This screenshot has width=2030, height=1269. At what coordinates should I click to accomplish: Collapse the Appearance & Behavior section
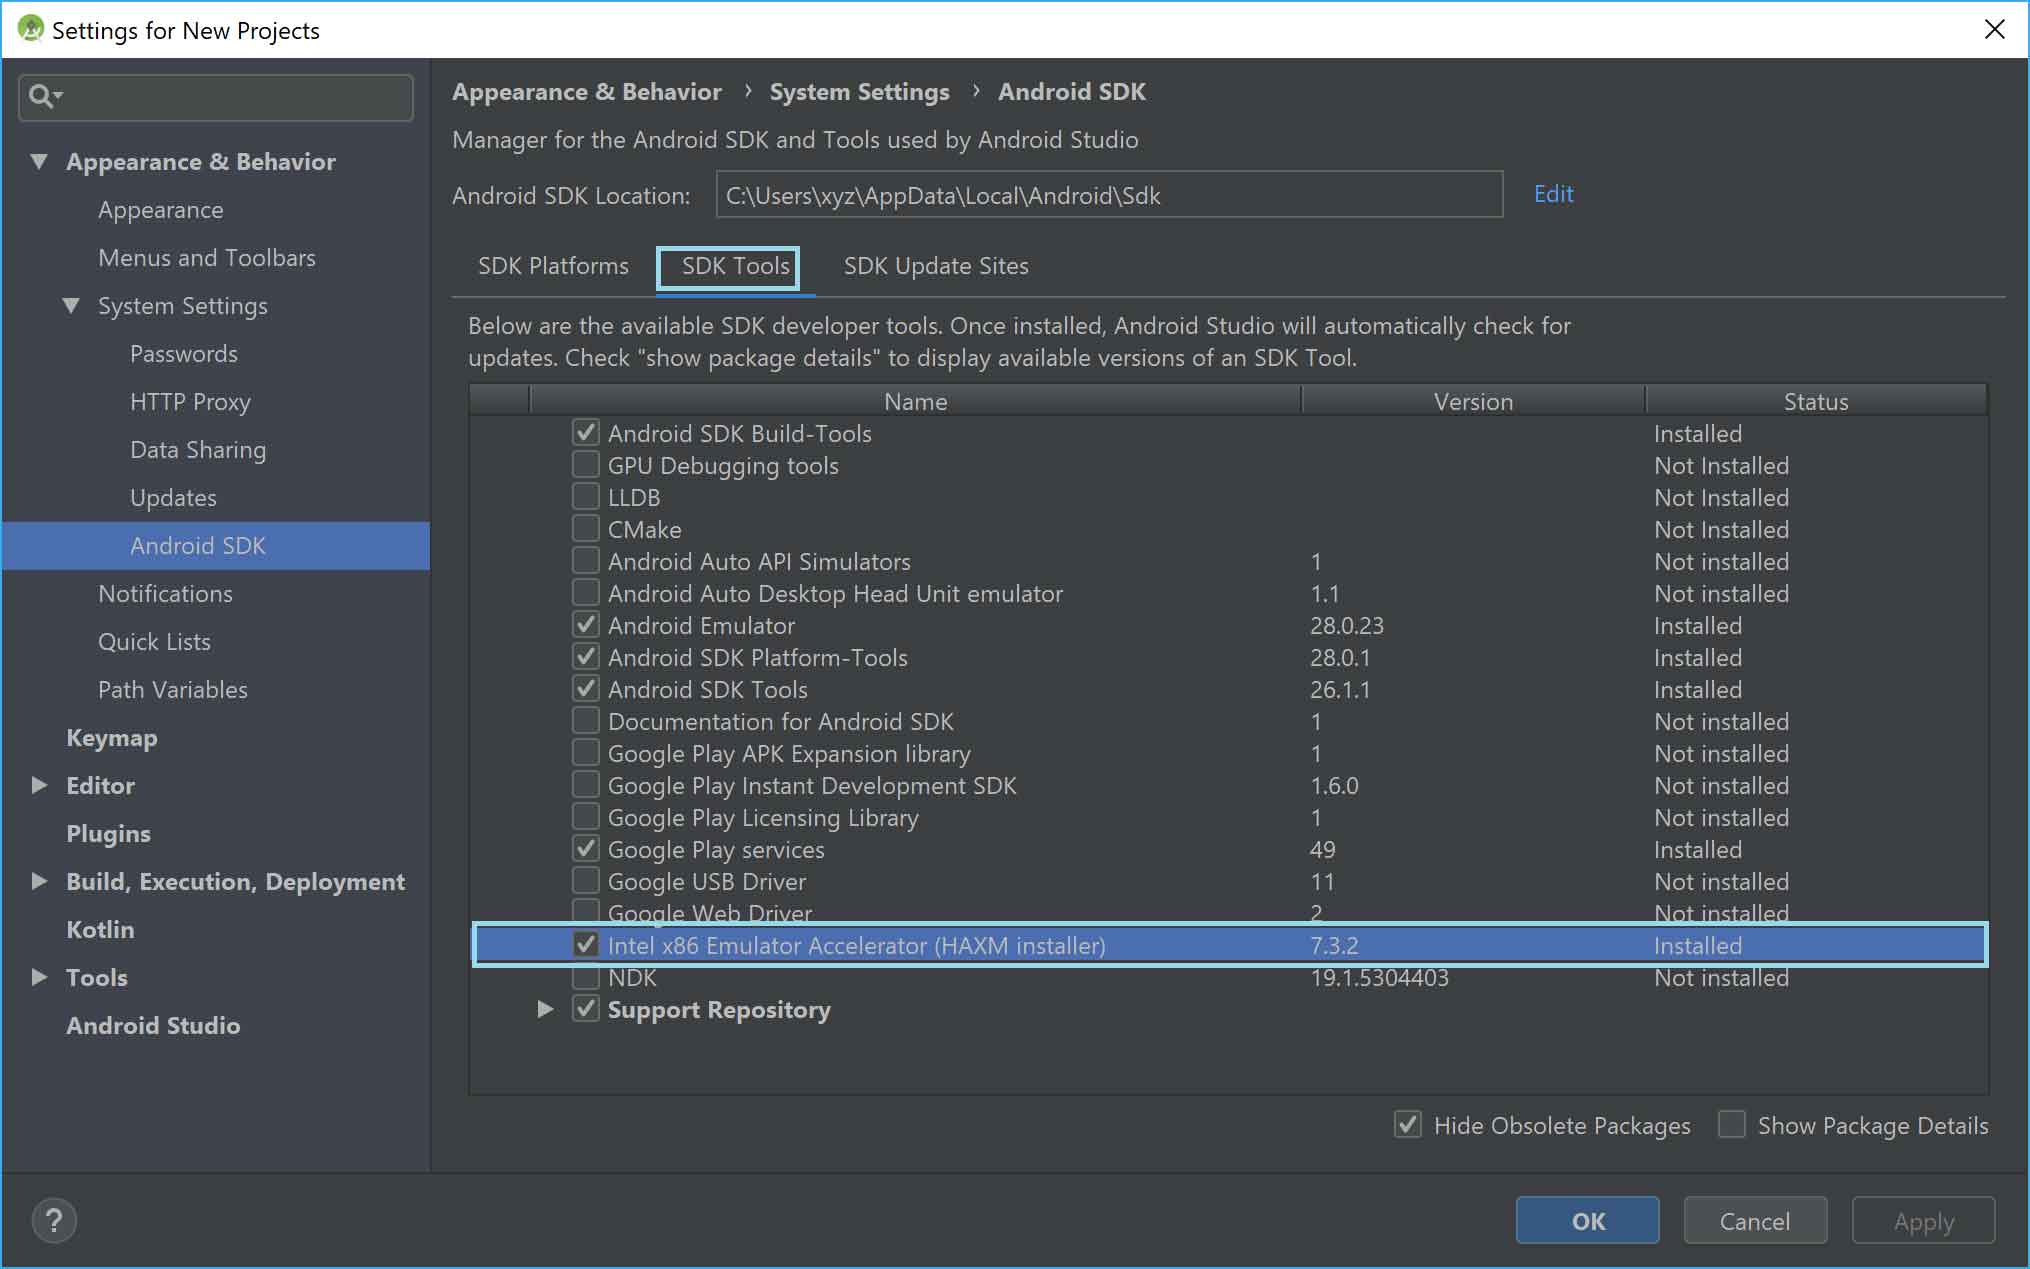click(39, 161)
